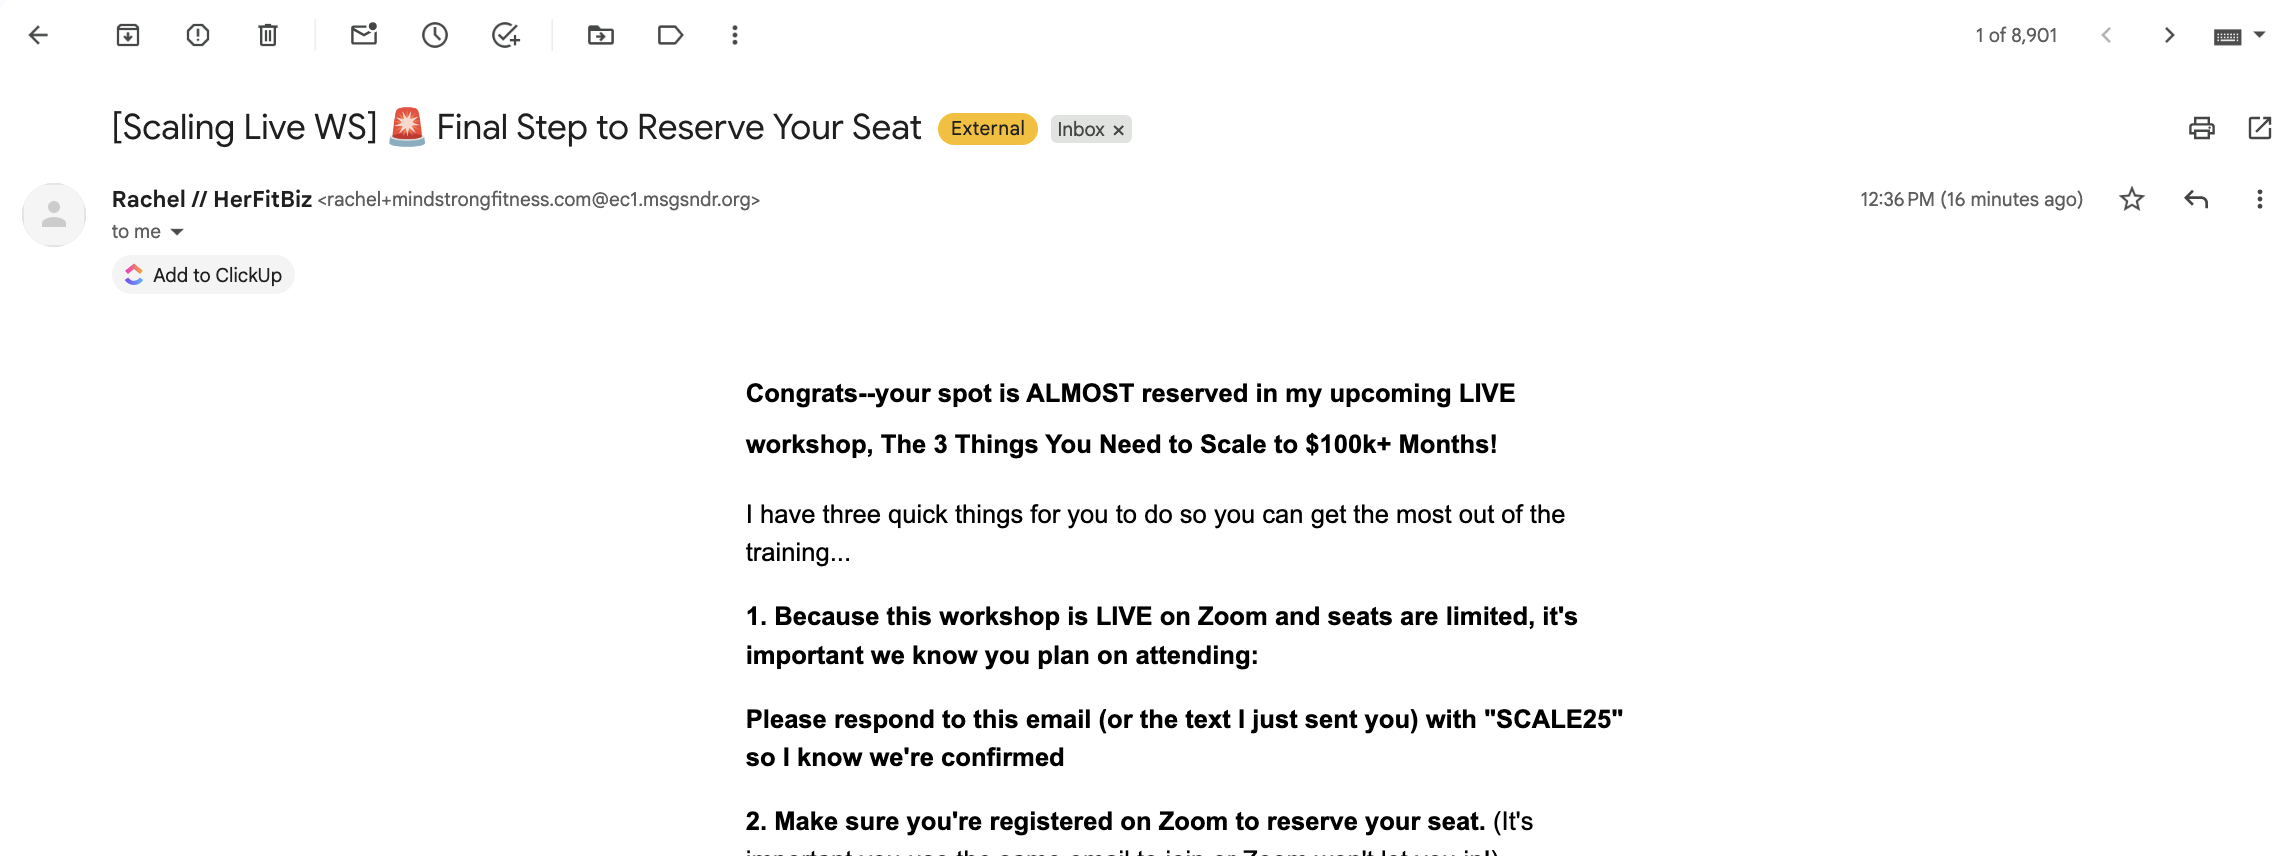Open email in a new window
The image size is (2292, 856).
2259,128
